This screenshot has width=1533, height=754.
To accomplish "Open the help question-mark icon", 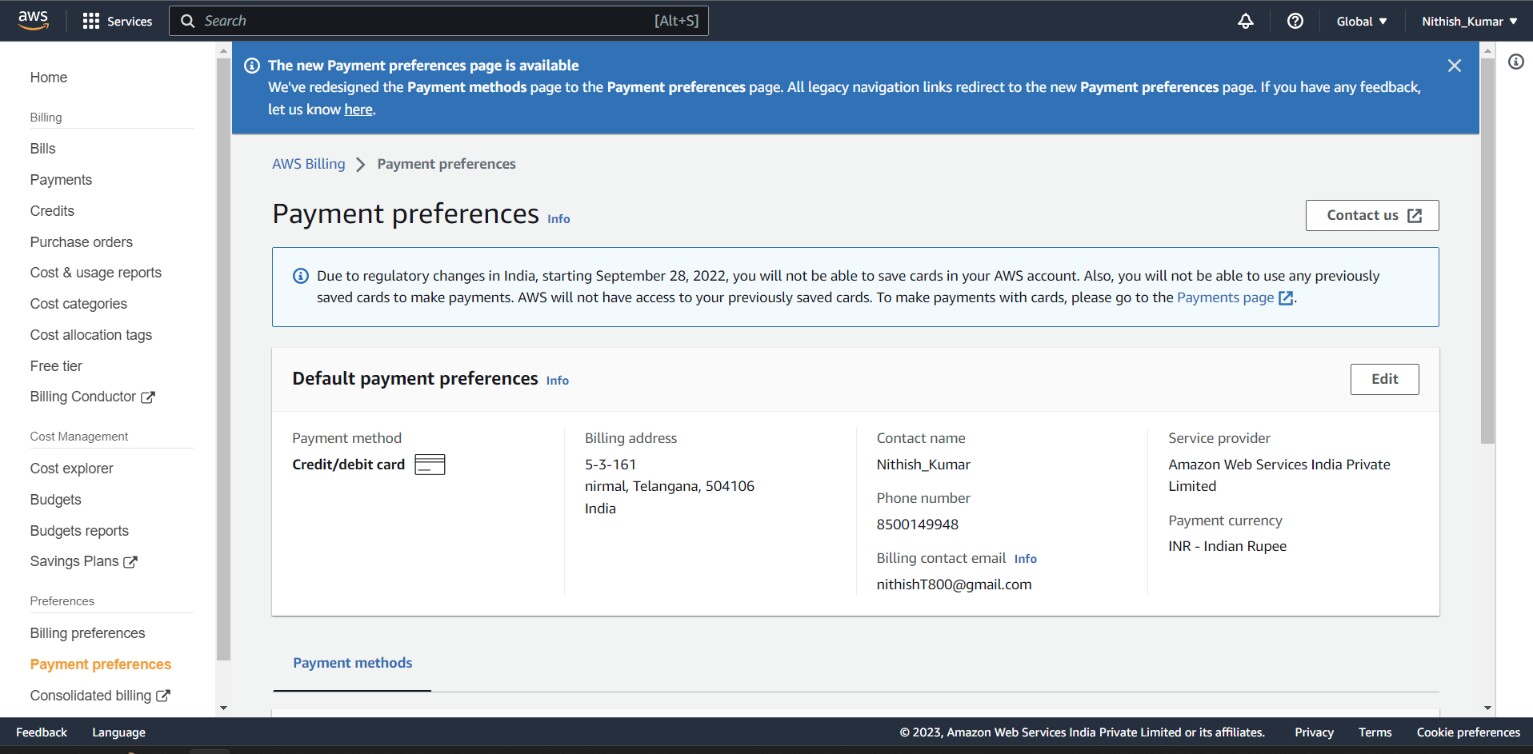I will point(1295,20).
